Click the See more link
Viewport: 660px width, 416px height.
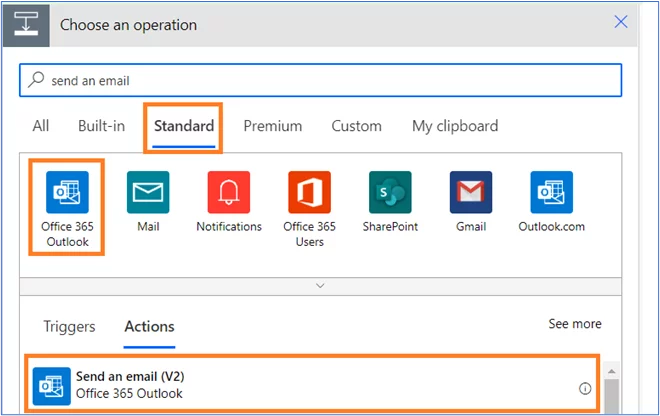[575, 324]
